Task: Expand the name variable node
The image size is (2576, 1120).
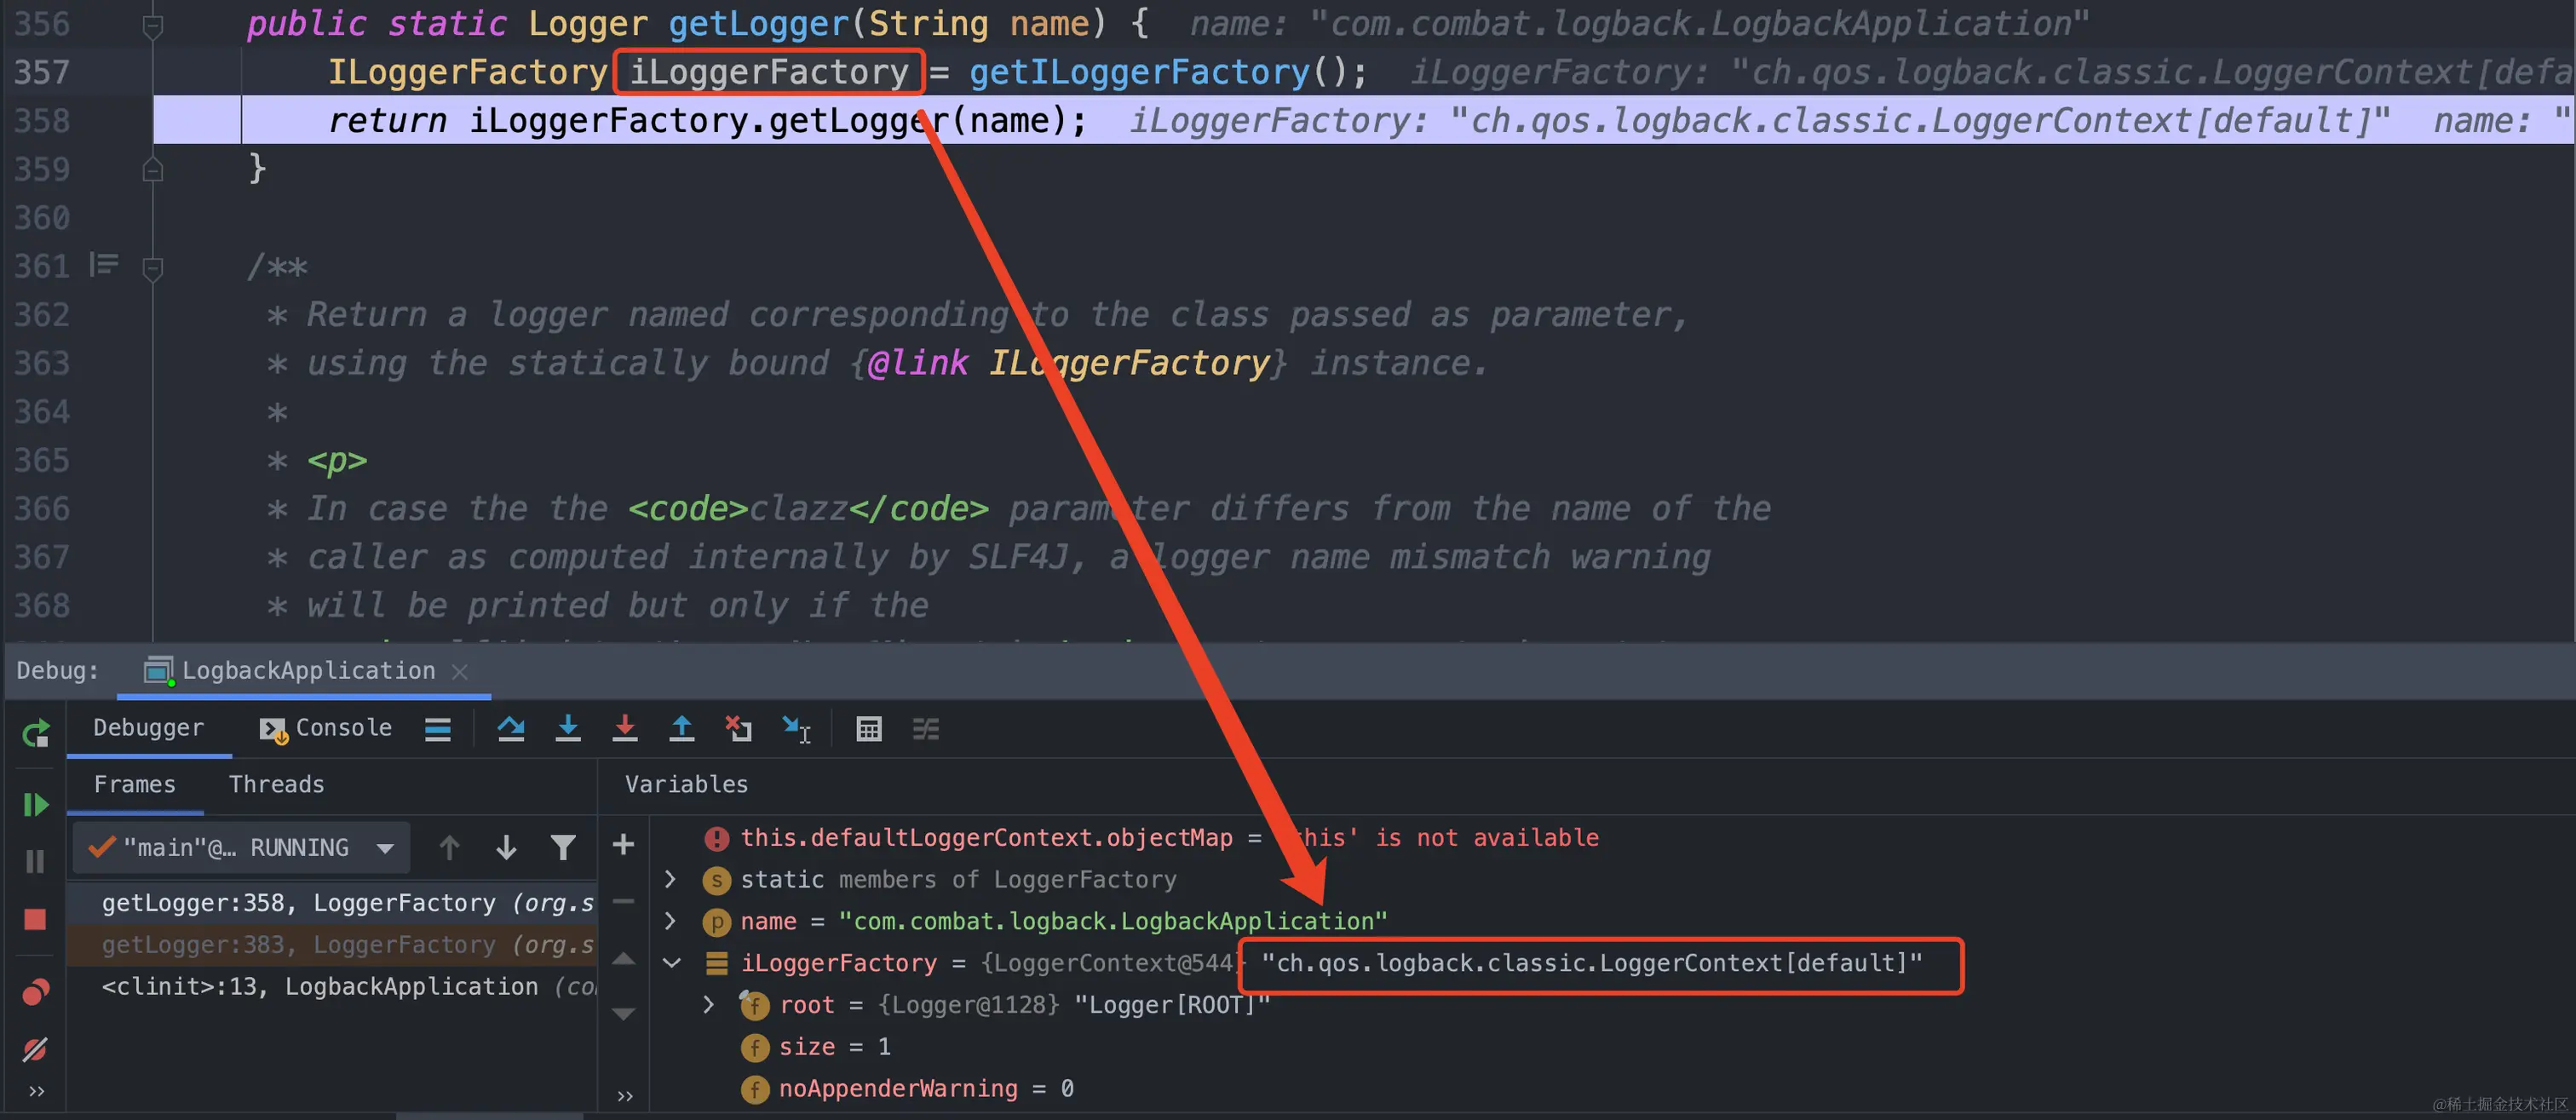Action: (x=671, y=921)
